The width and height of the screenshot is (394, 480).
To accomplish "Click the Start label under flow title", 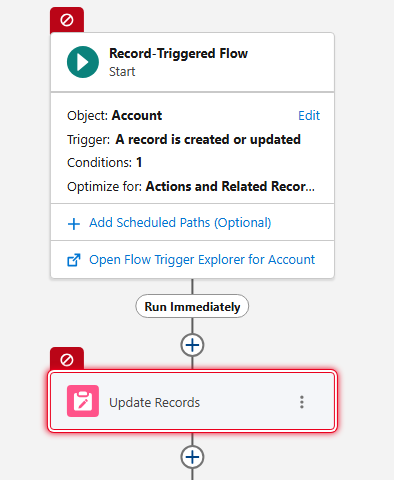I will (x=122, y=72).
